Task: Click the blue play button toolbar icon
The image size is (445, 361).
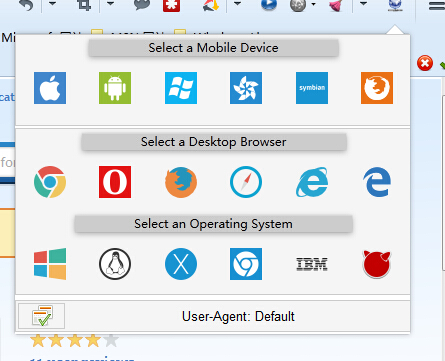Action: 269,5
